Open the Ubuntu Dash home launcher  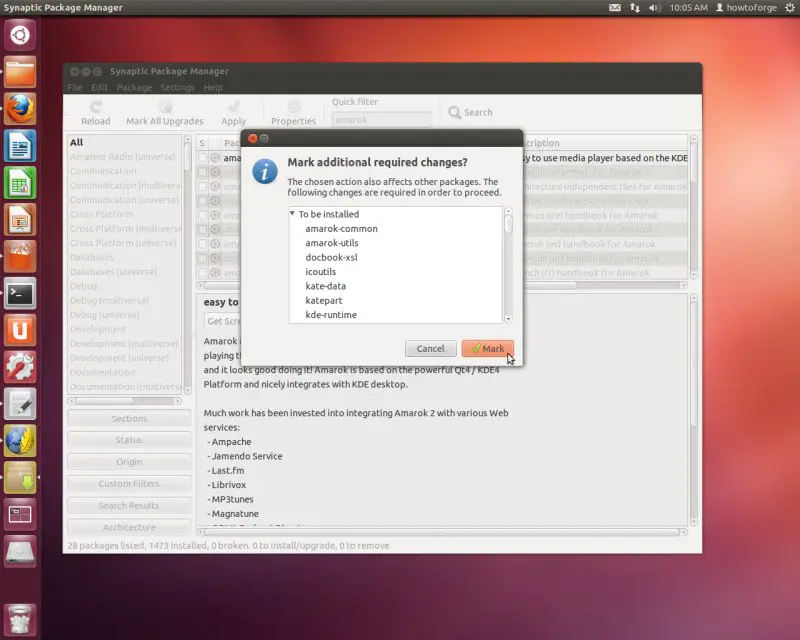point(20,35)
